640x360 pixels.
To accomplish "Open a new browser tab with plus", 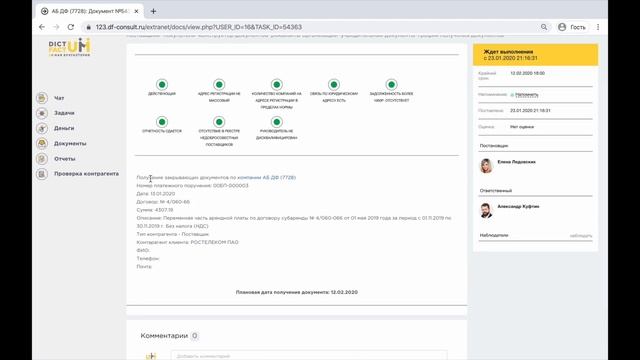I will pyautogui.click(x=153, y=11).
